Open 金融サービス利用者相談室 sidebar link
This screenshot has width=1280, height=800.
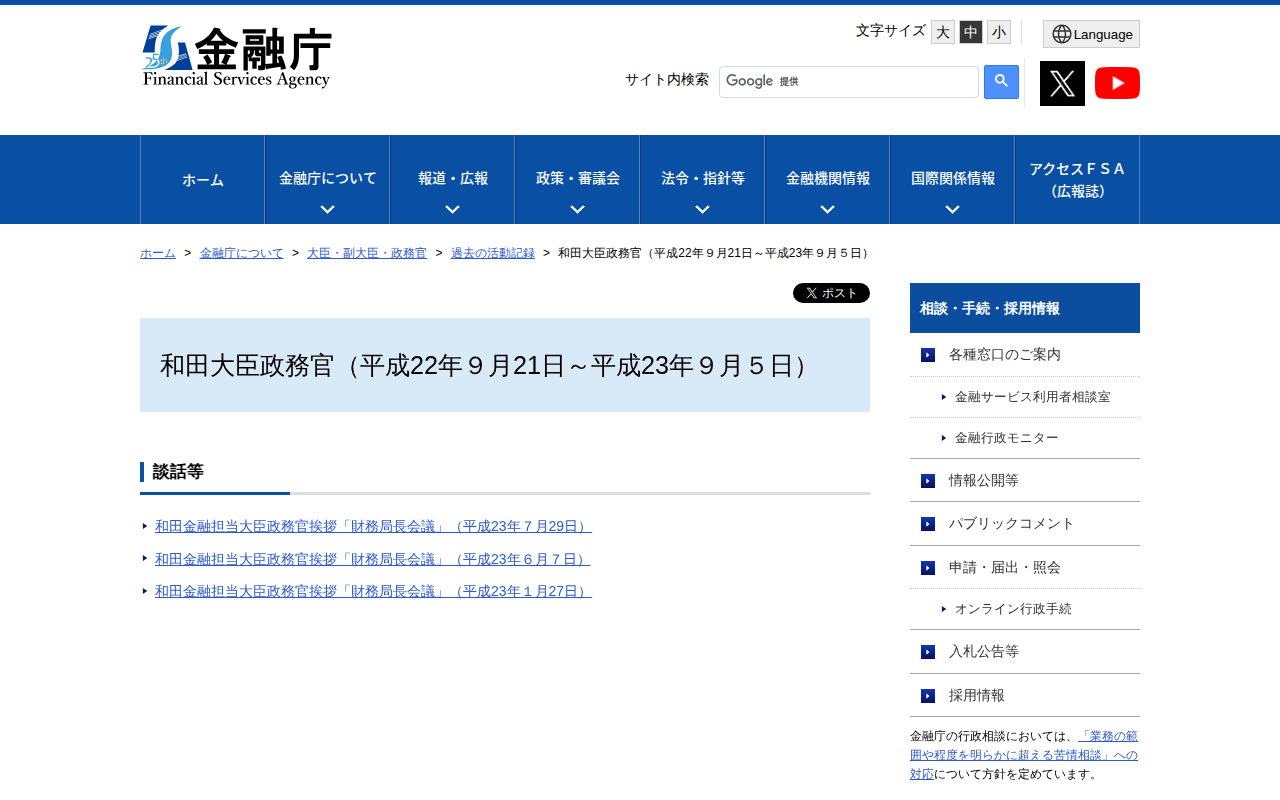point(1025,397)
